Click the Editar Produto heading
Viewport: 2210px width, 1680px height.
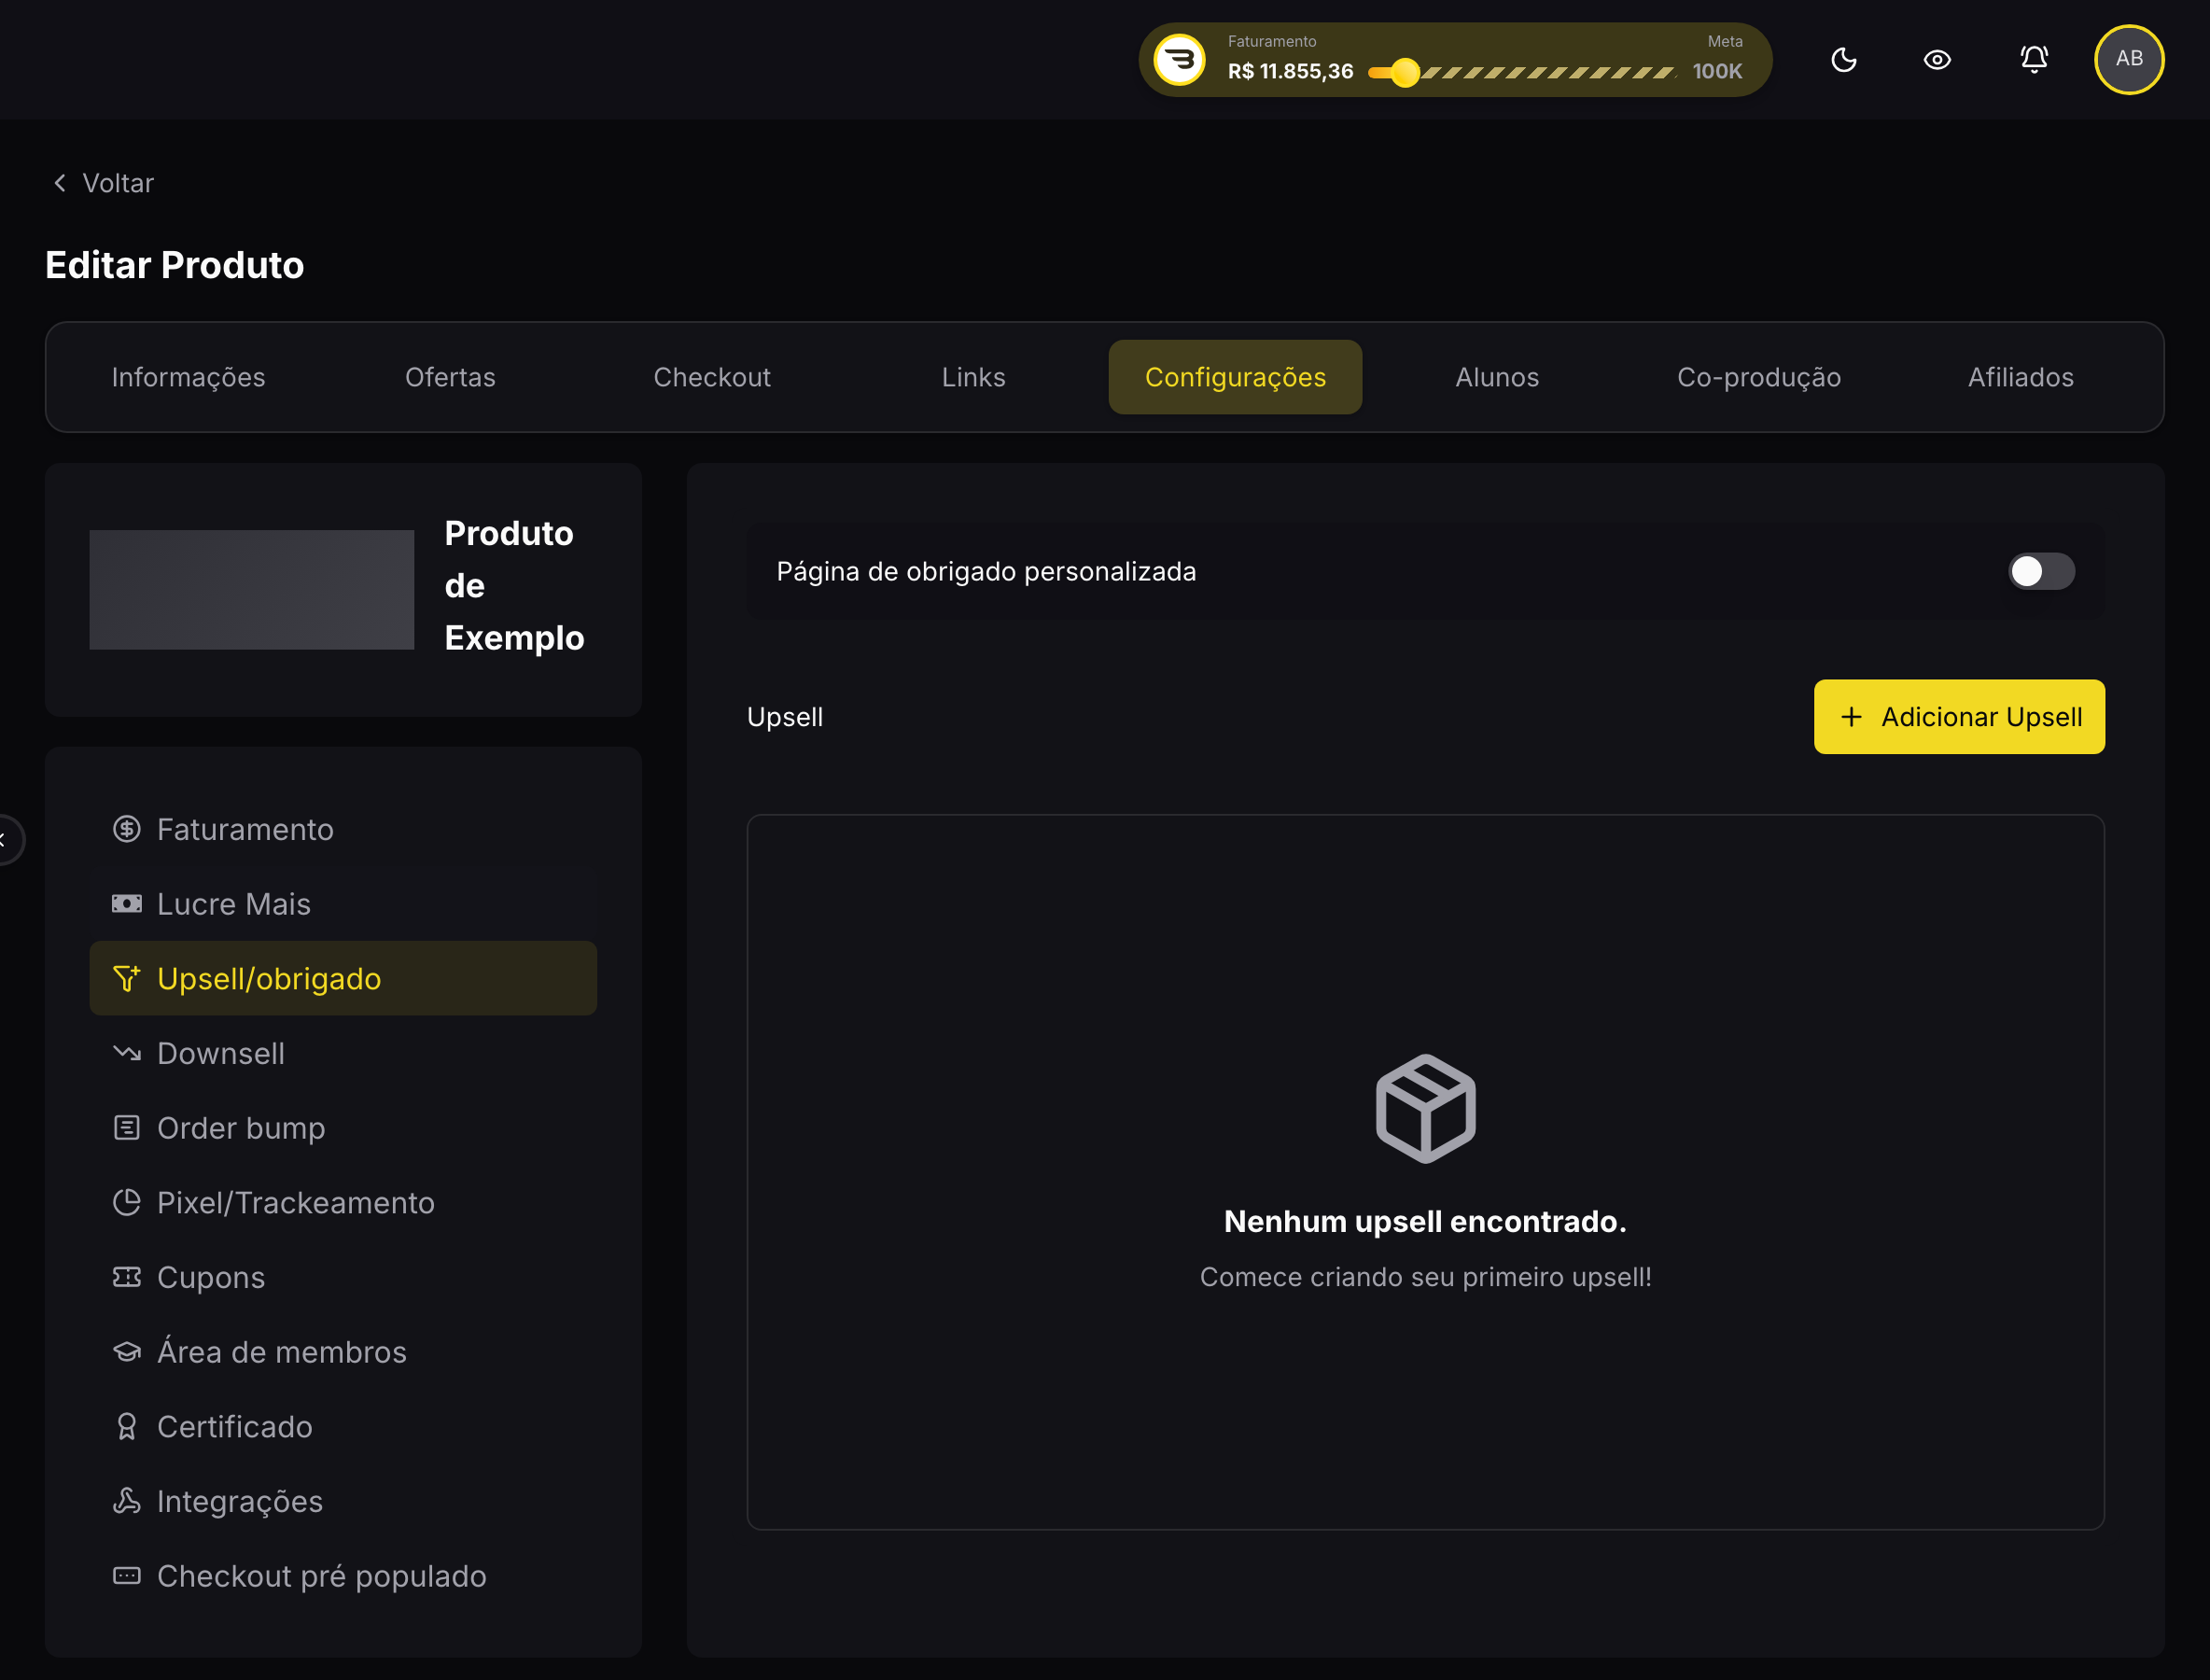click(x=175, y=265)
